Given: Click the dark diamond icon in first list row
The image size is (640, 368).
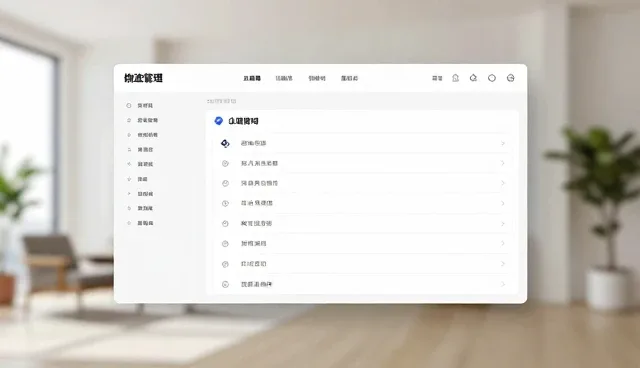Looking at the screenshot, I should click(225, 143).
